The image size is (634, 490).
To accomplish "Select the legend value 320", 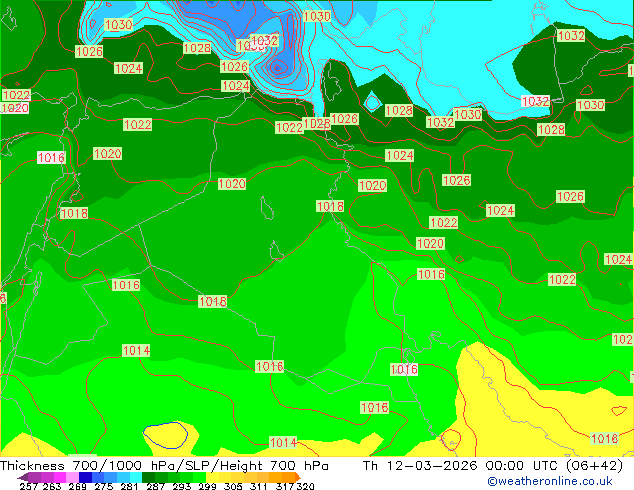I will tap(305, 486).
